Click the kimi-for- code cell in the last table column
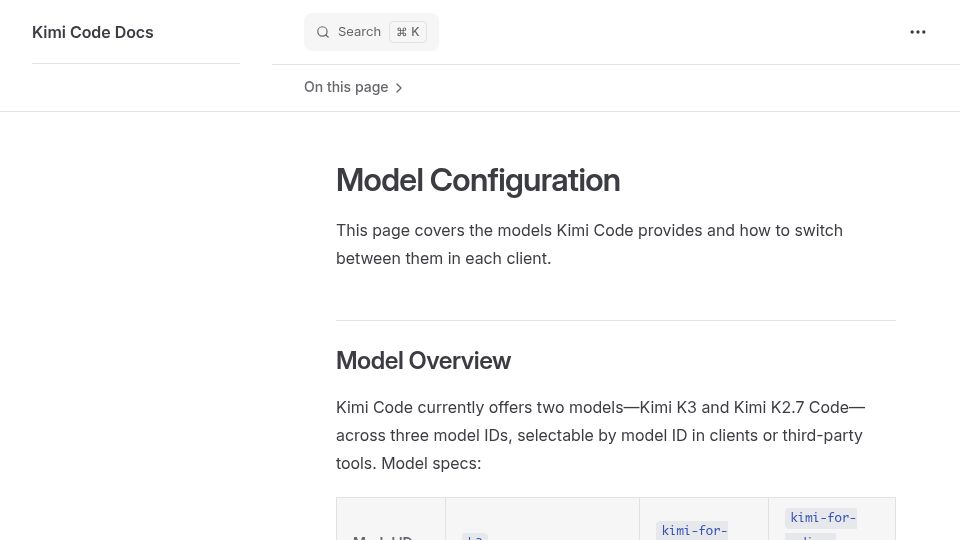The width and height of the screenshot is (960, 540). pyautogui.click(x=822, y=518)
